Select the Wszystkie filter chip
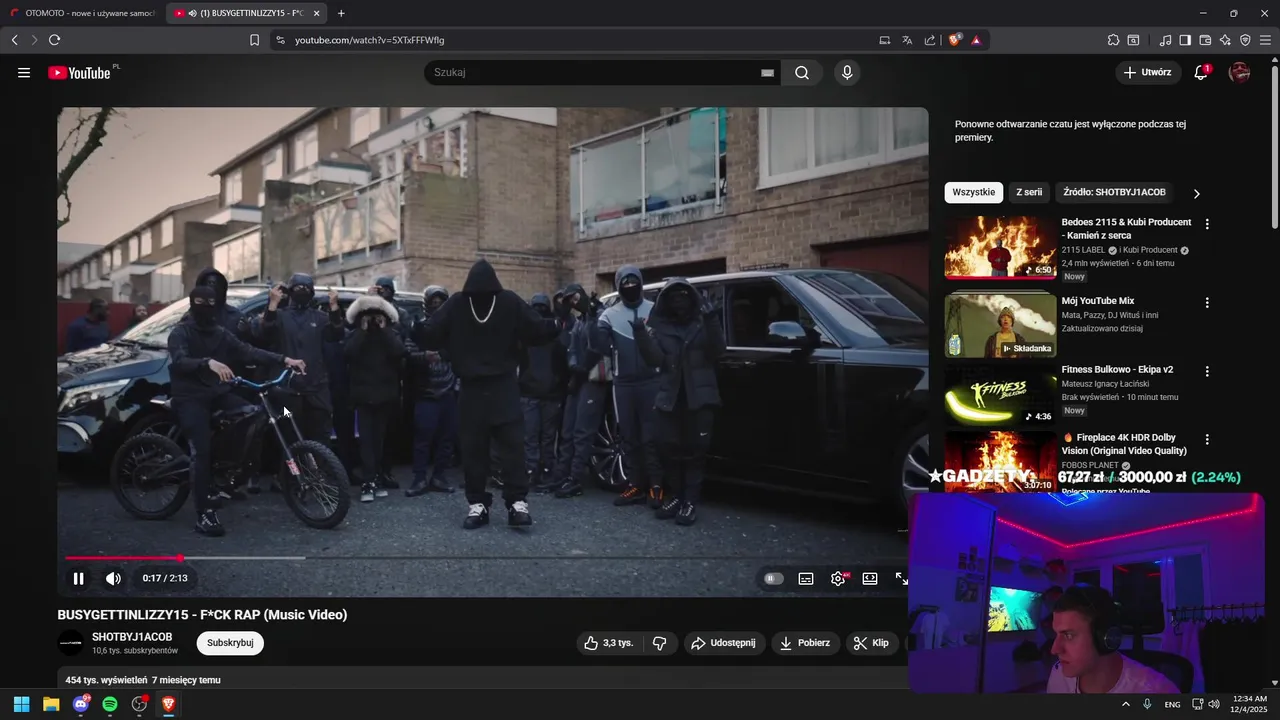The width and height of the screenshot is (1280, 720). click(x=973, y=192)
